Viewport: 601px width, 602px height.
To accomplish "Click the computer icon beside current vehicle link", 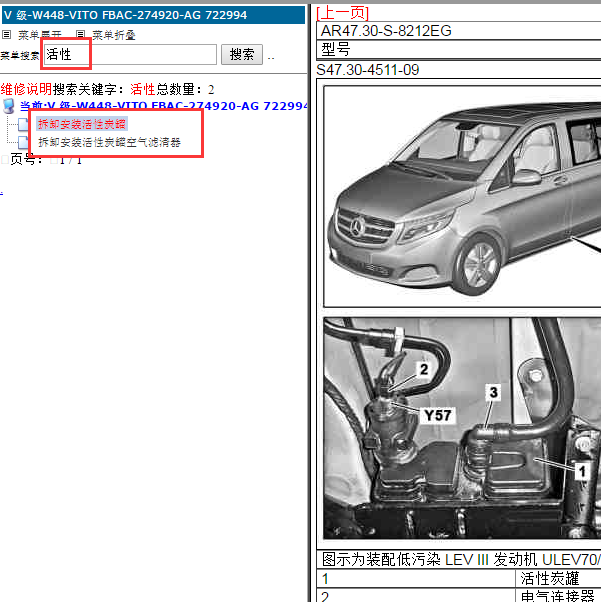I will click(8, 106).
